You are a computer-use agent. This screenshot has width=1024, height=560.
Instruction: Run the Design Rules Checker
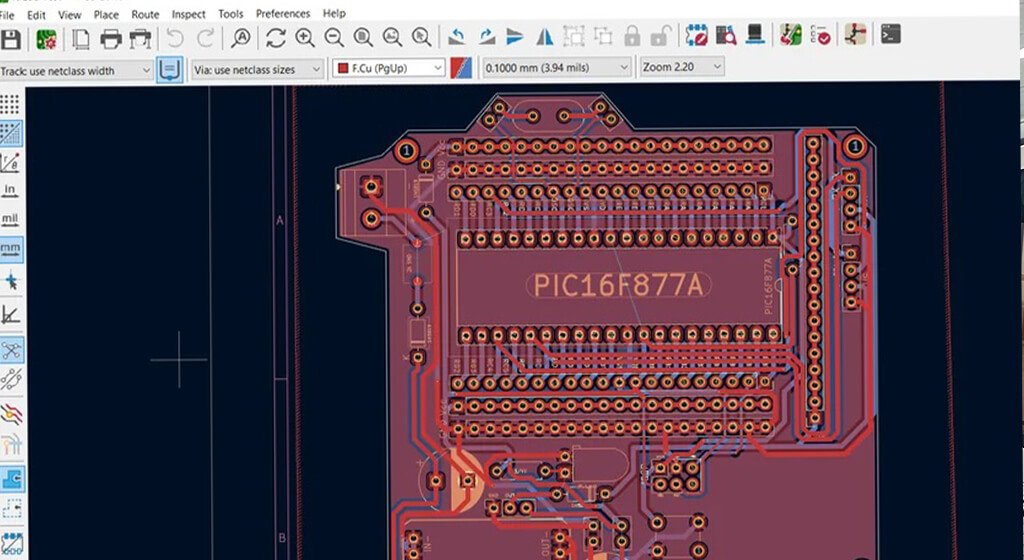tap(821, 35)
